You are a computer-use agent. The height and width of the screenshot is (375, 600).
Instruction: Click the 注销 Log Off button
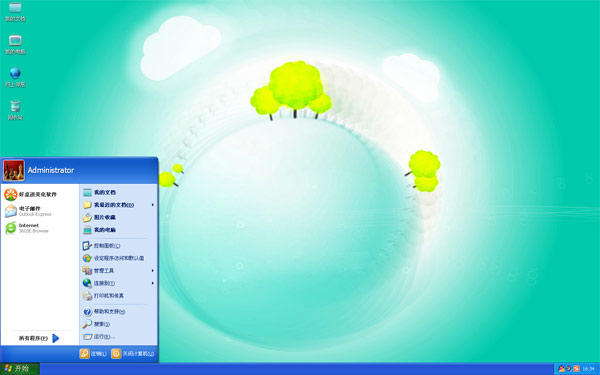(93, 354)
